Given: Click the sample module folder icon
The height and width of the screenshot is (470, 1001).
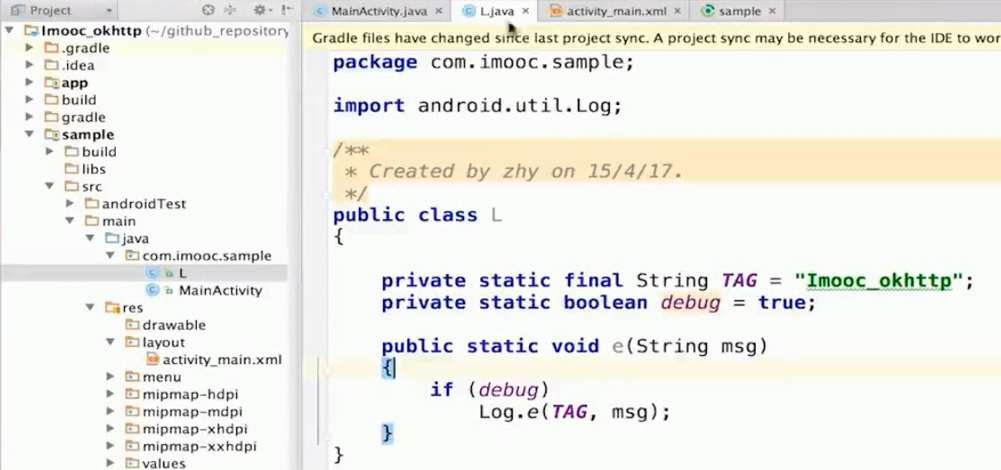Looking at the screenshot, I should (x=52, y=134).
